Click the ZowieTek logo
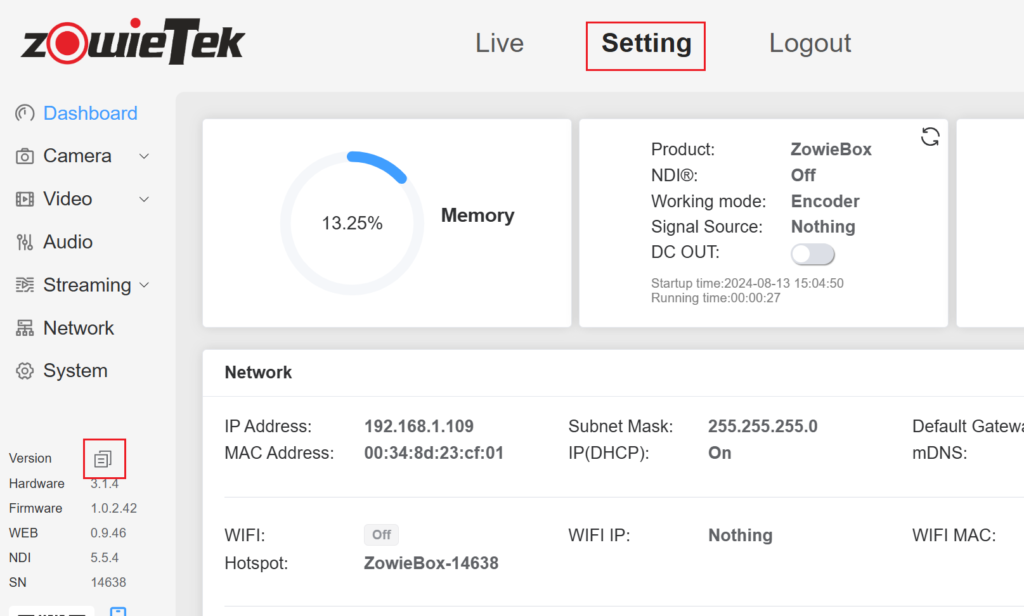Screen dimensions: 1024x616 (132, 42)
